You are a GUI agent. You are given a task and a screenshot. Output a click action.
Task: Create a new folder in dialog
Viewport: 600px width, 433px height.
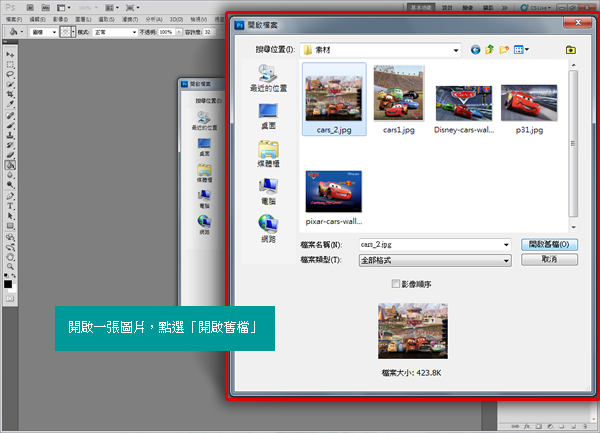pyautogui.click(x=504, y=50)
